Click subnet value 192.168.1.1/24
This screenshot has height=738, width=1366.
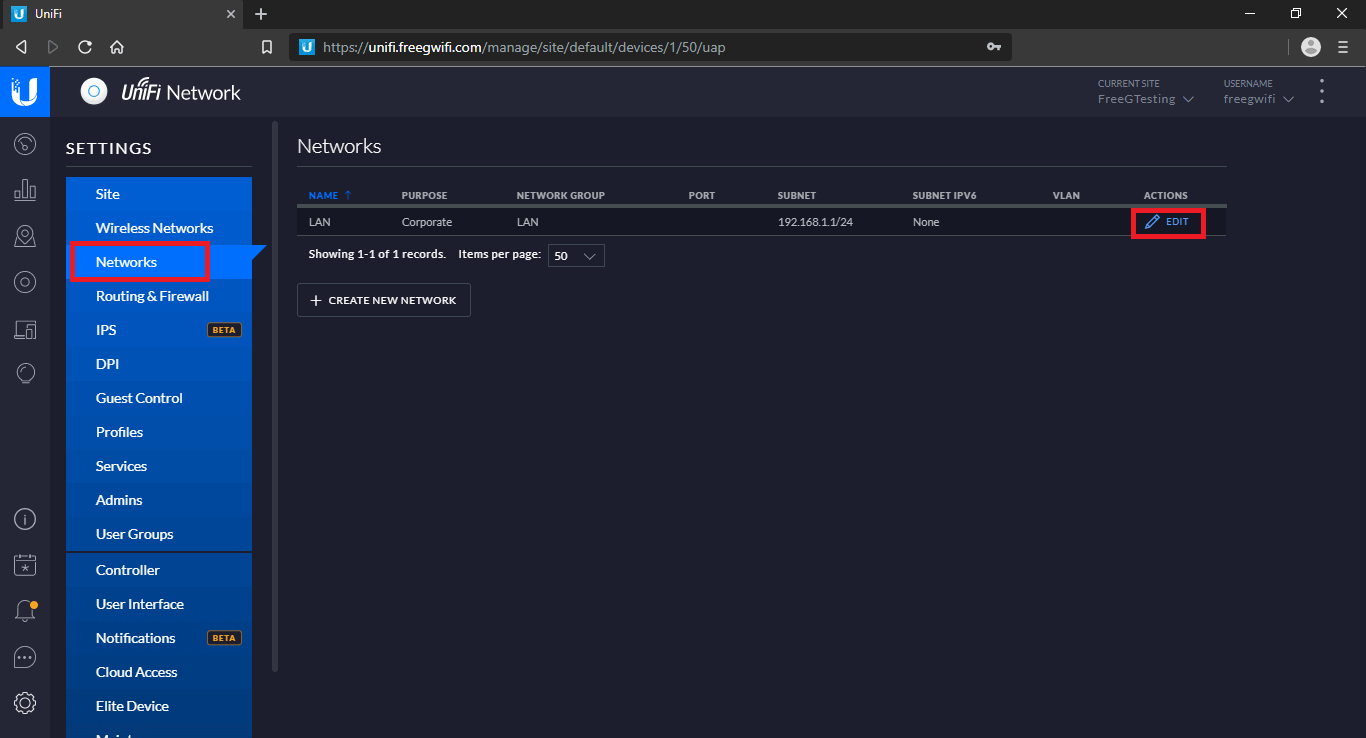click(x=815, y=222)
